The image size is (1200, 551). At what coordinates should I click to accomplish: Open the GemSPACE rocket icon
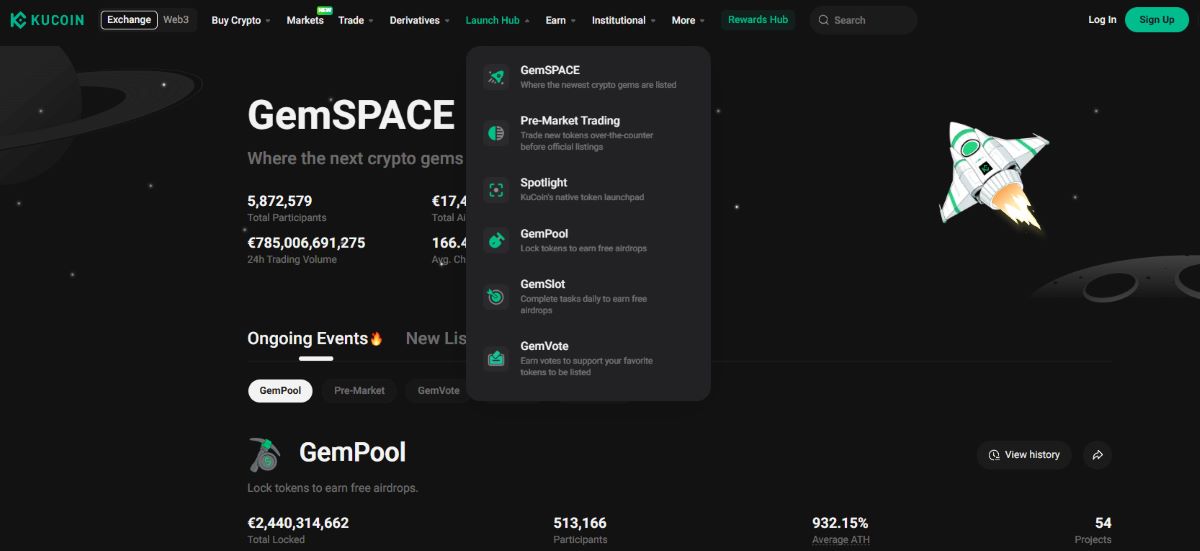coord(496,77)
